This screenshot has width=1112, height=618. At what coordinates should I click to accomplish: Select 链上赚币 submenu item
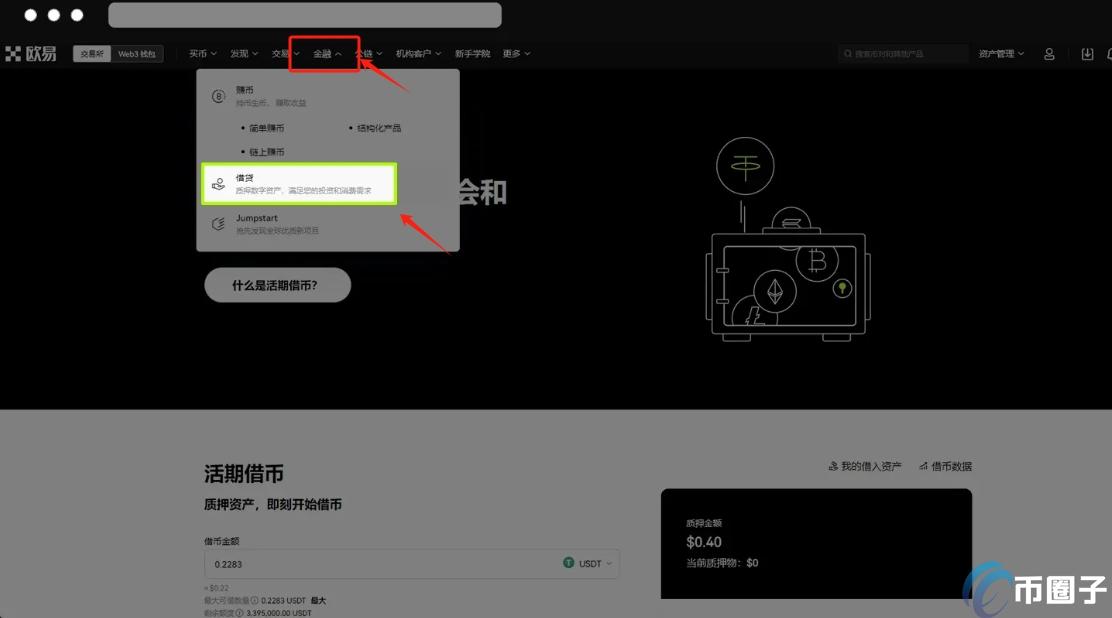click(x=267, y=152)
